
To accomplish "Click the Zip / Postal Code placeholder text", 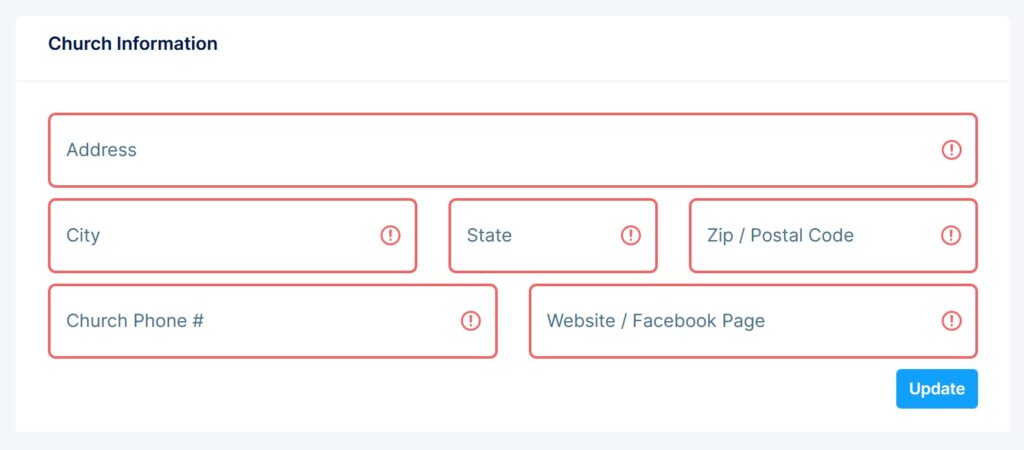I will [x=780, y=235].
